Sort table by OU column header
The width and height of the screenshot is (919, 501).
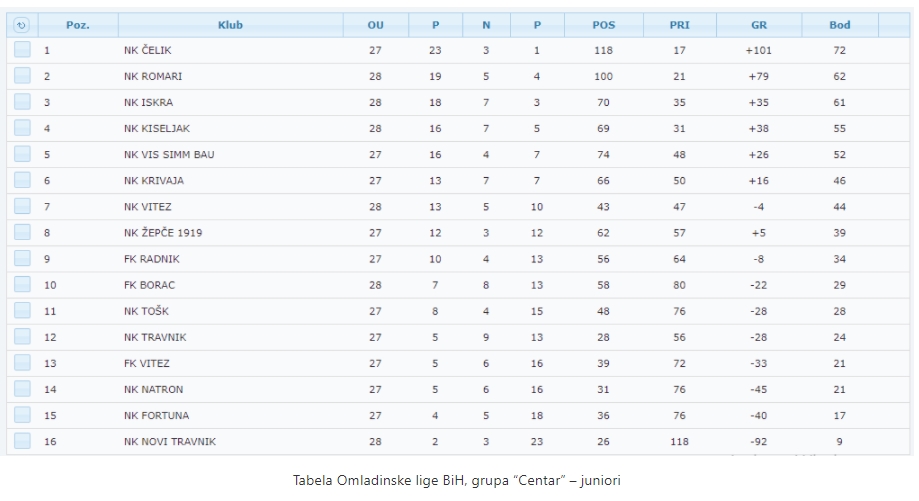[375, 25]
